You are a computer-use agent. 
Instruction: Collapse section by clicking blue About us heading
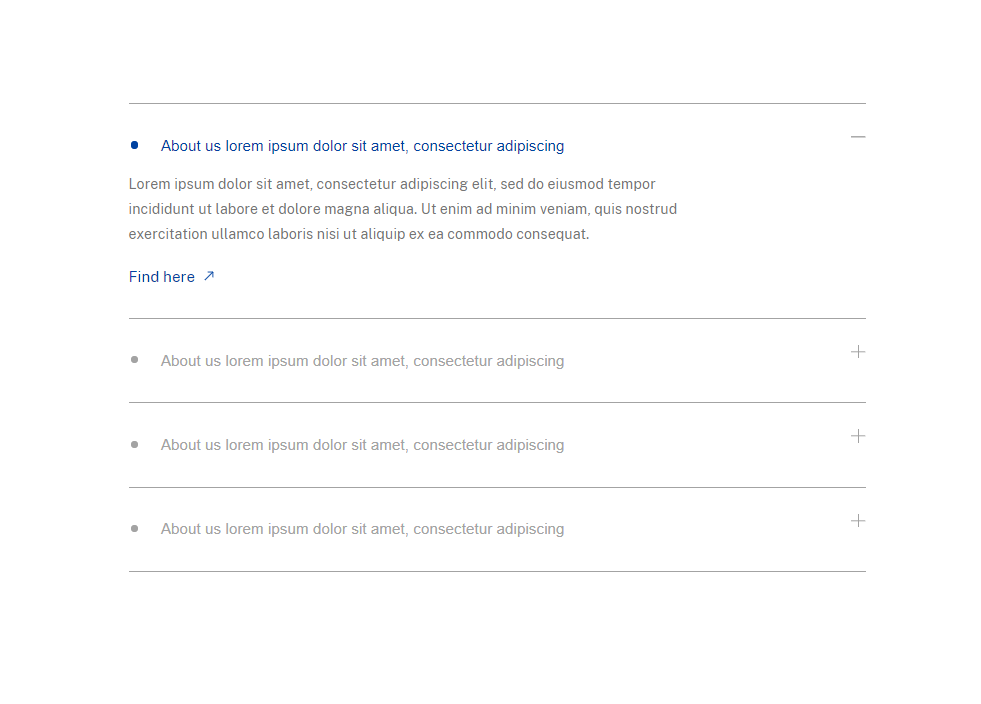(362, 146)
